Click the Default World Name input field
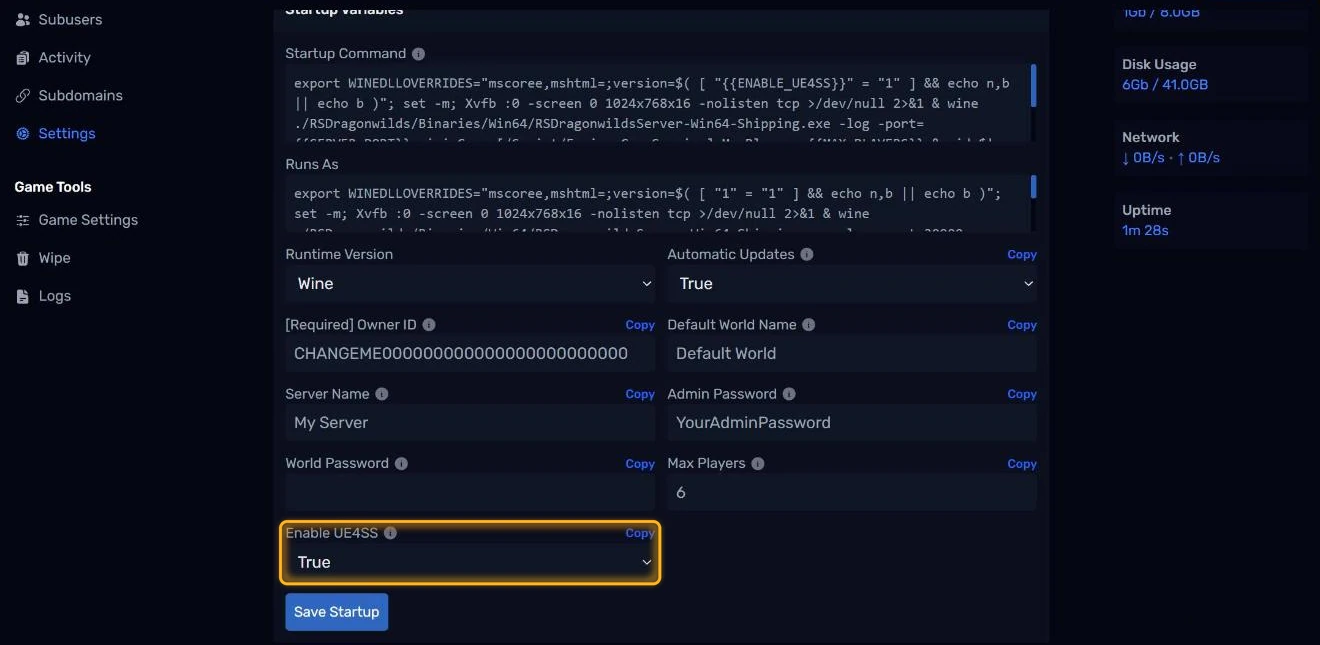 [852, 353]
